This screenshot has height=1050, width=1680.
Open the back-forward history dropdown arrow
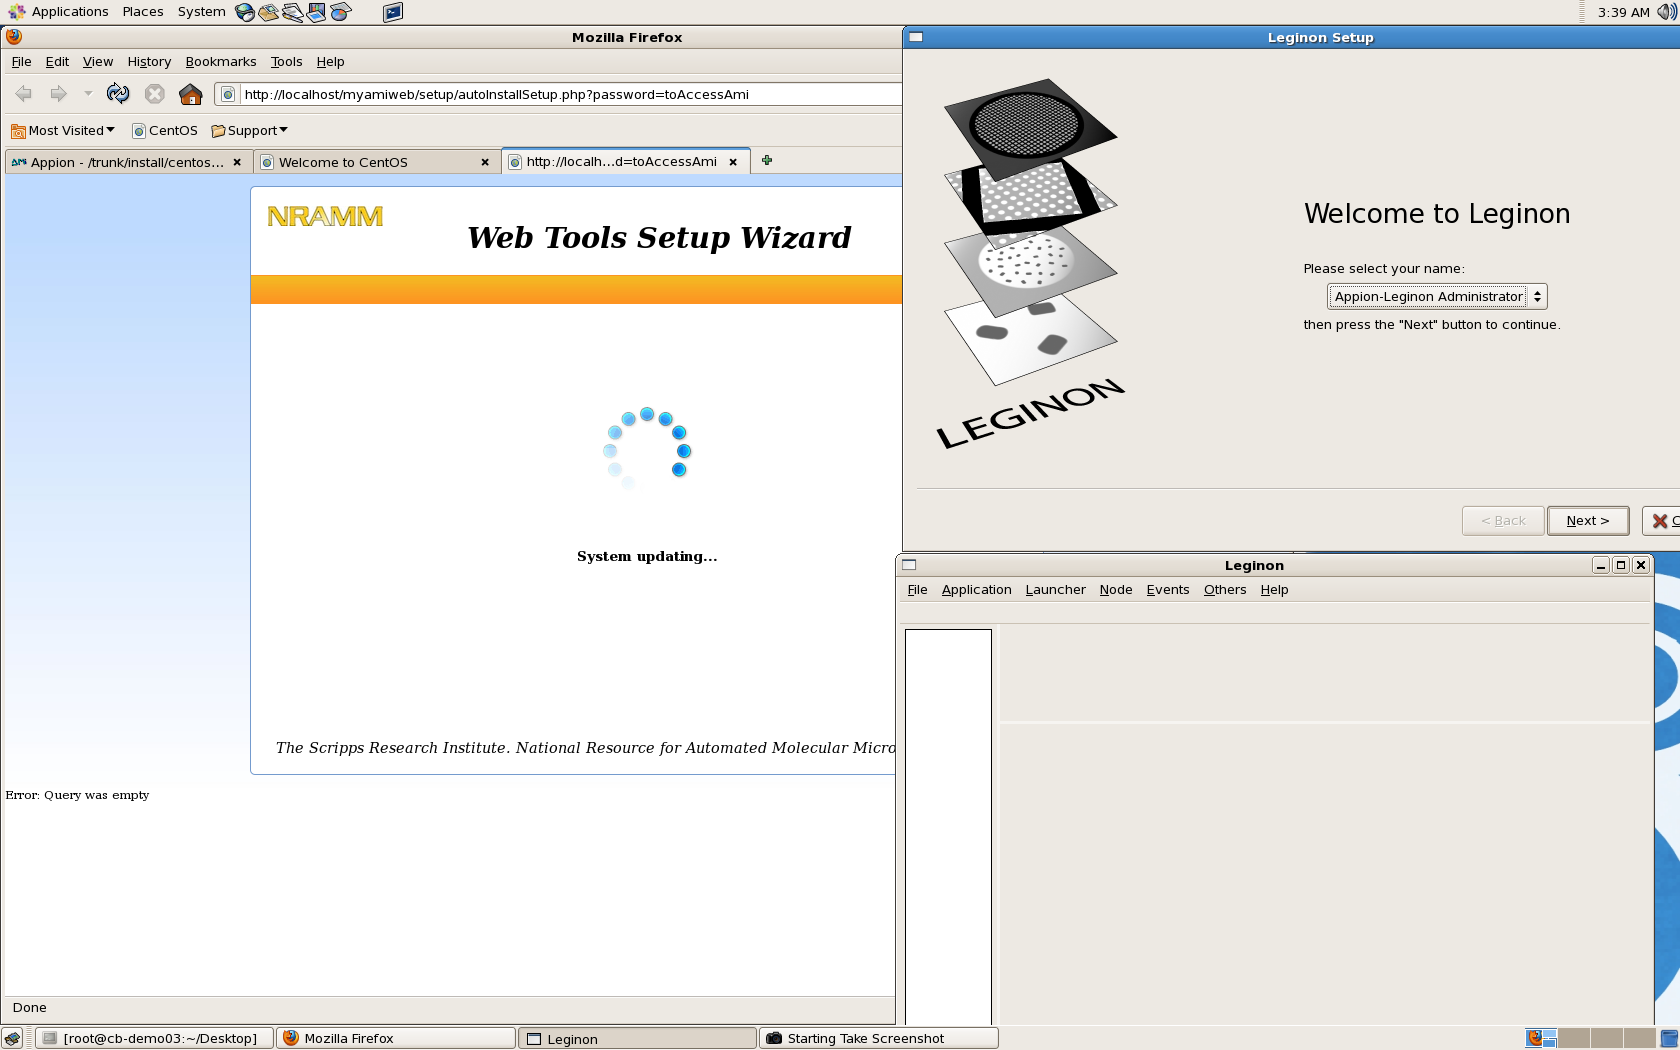coord(88,94)
